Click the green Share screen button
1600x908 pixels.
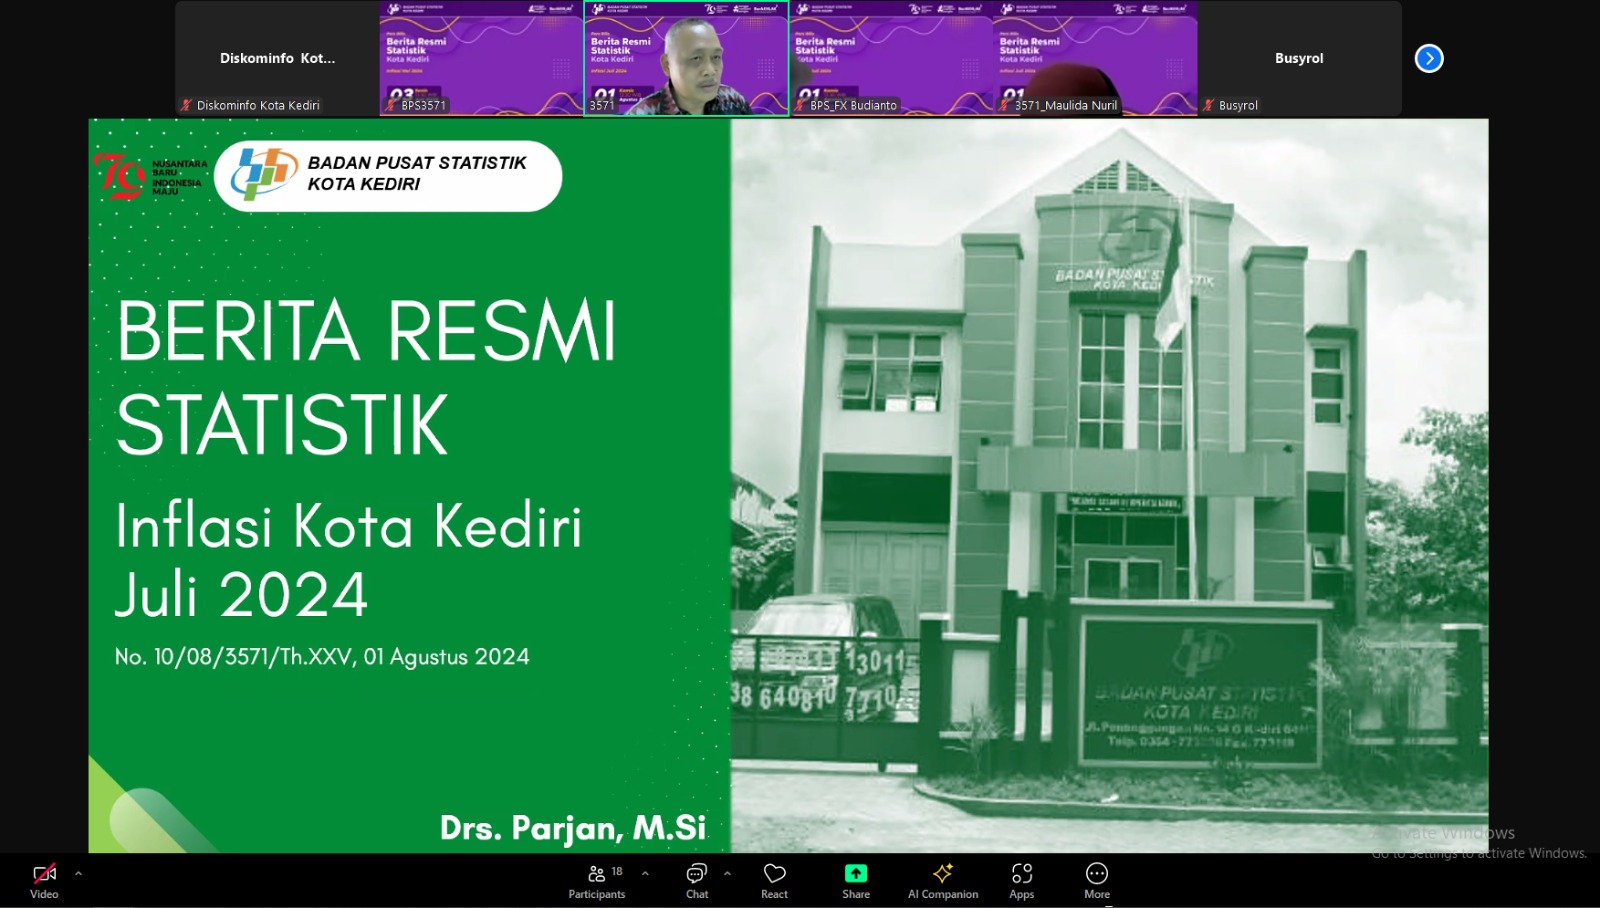tap(856, 881)
